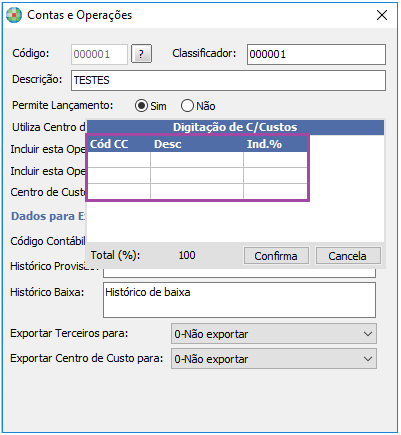401x435 pixels.
Task: Click the Classificador input field
Action: point(316,54)
